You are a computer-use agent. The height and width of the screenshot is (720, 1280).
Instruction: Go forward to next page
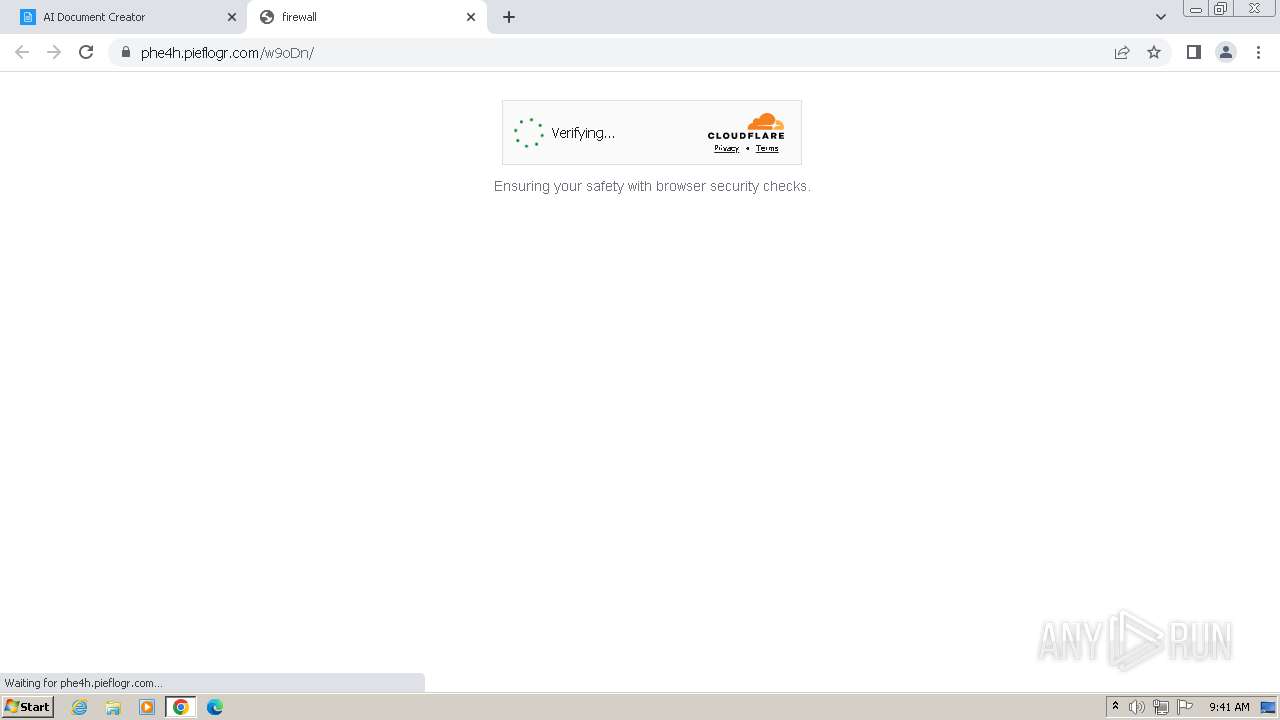54,52
